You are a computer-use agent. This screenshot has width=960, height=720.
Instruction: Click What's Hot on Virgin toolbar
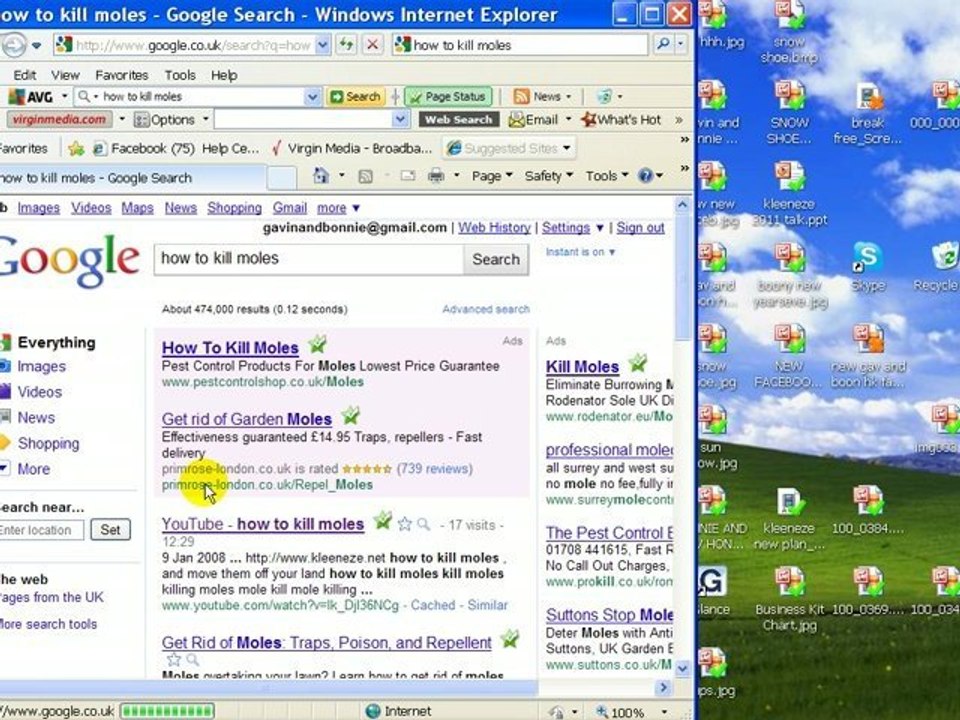[x=621, y=119]
